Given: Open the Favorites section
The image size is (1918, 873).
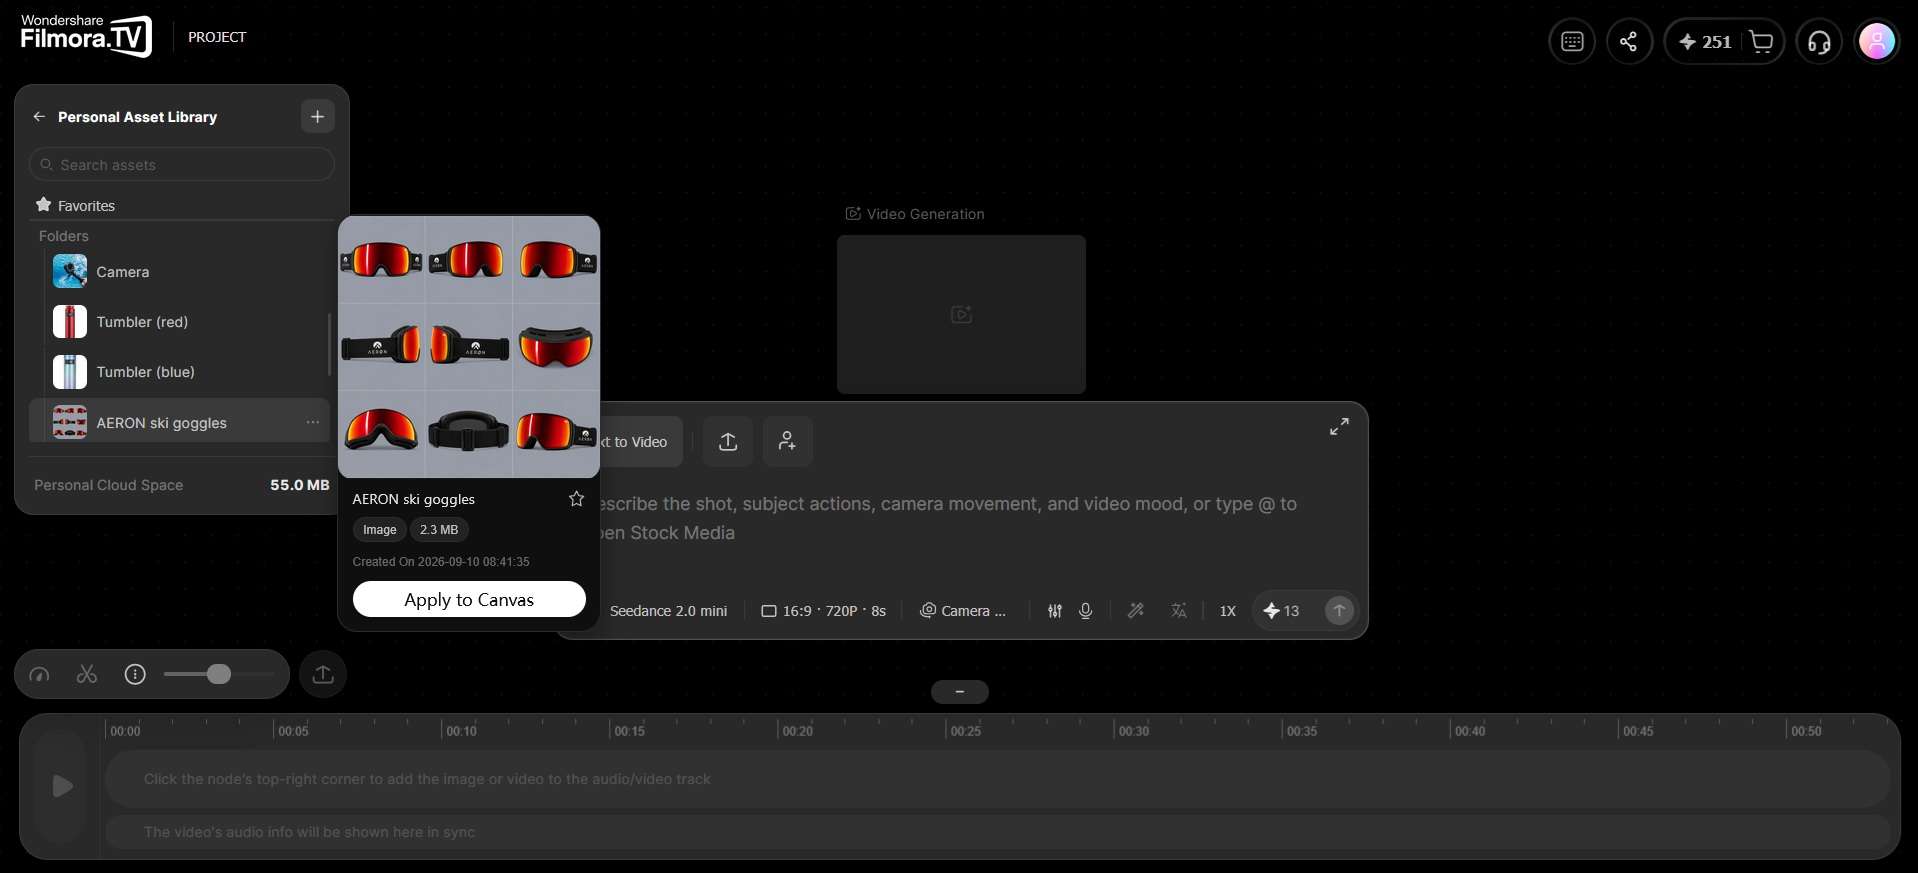Looking at the screenshot, I should pyautogui.click(x=182, y=205).
